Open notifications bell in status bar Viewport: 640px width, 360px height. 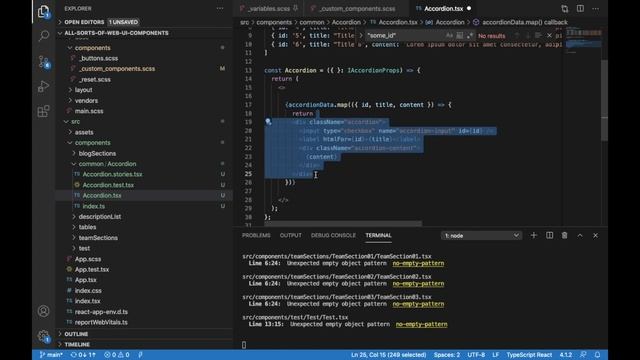(598, 355)
